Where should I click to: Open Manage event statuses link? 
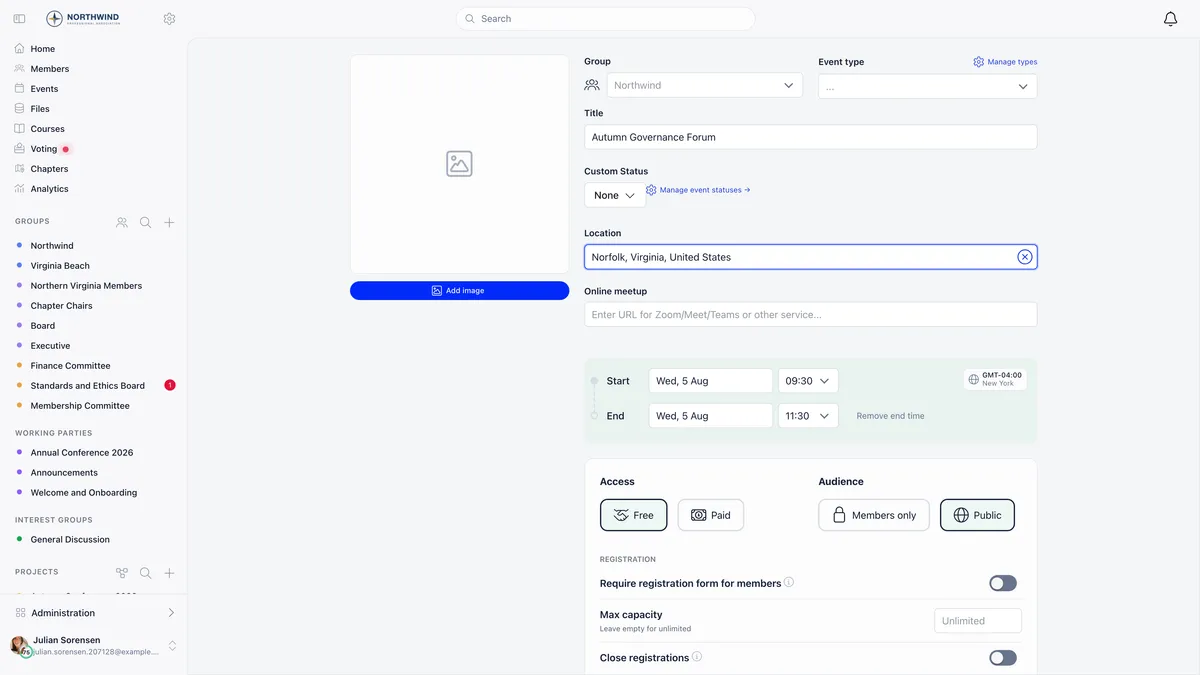pos(698,190)
